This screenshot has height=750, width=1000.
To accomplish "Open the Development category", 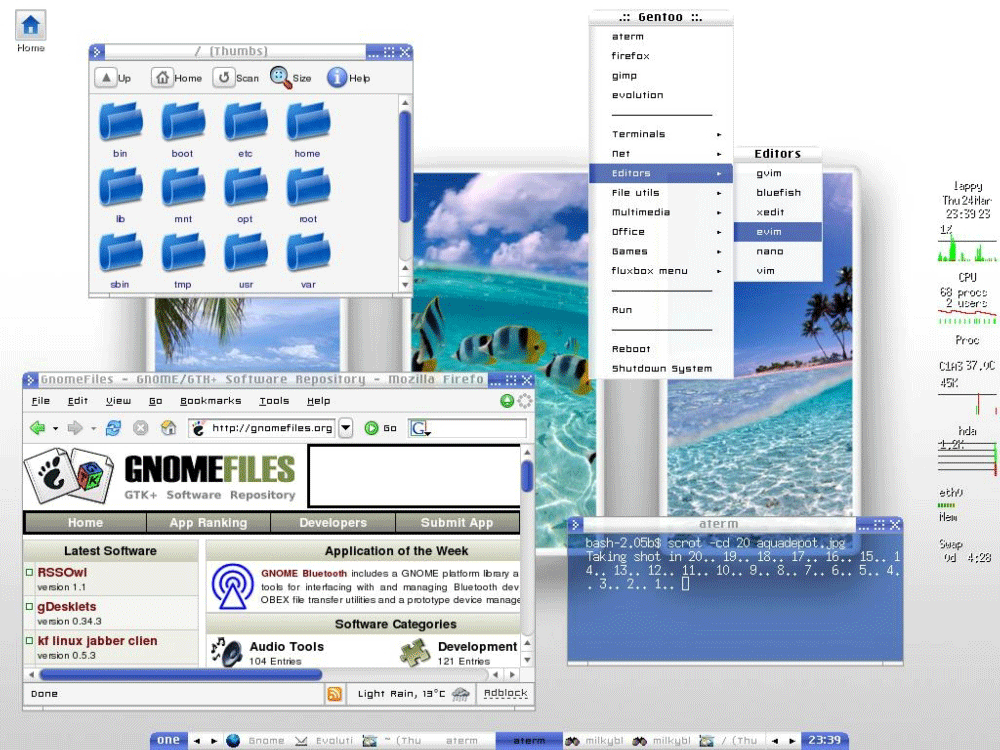I will pyautogui.click(x=477, y=647).
